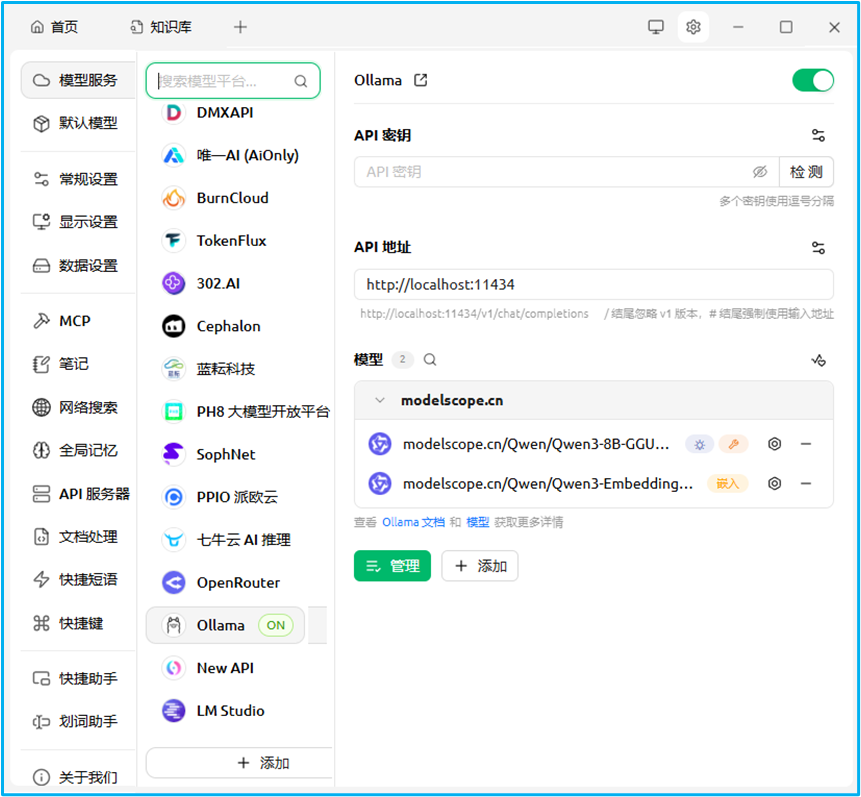Open the Ollama 文档 link
Image resolution: width=861 pixels, height=797 pixels.
coord(413,522)
